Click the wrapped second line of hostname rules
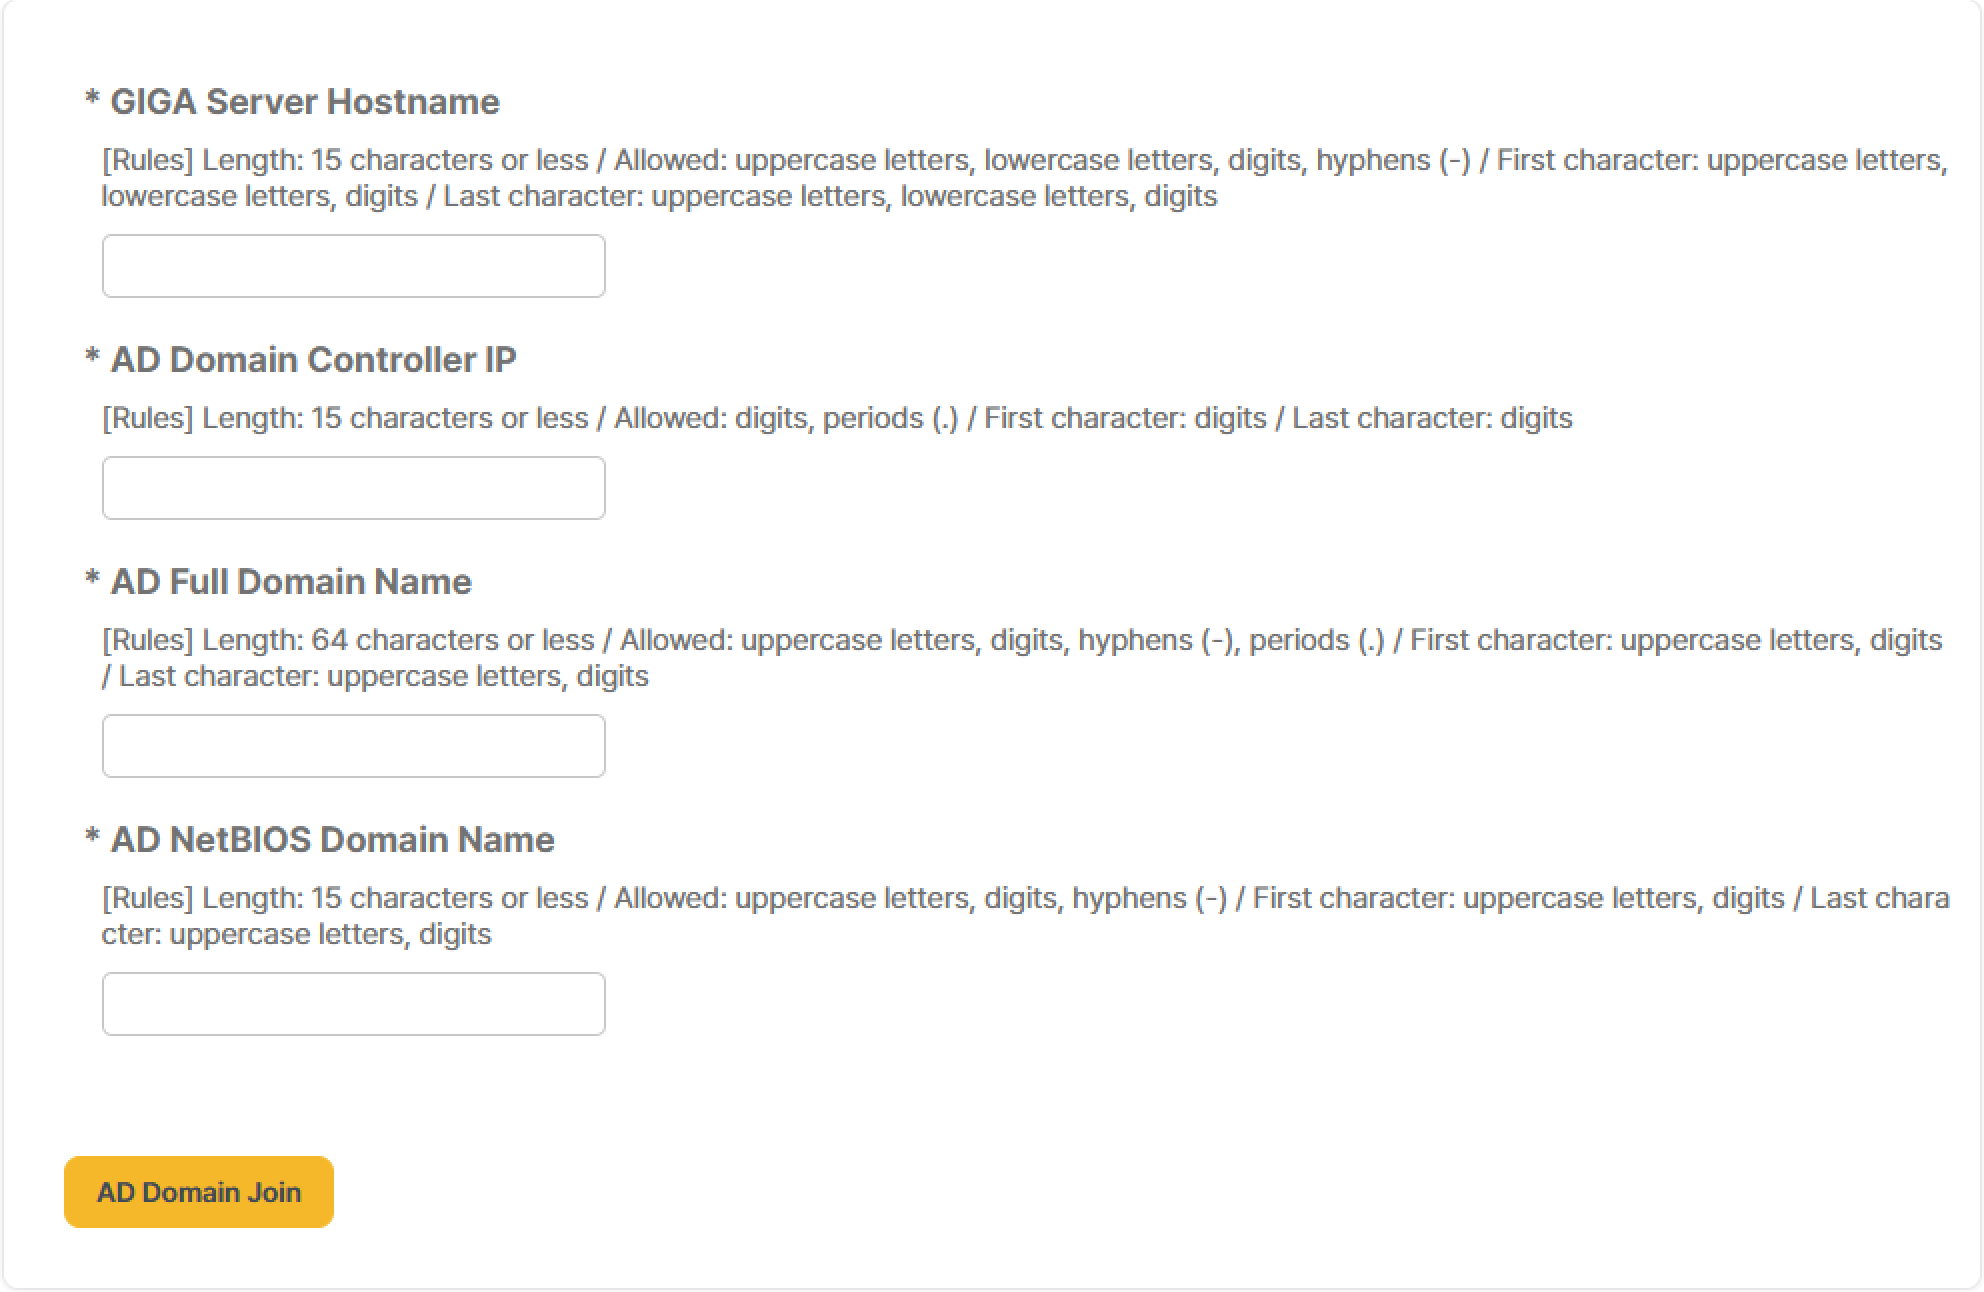The width and height of the screenshot is (1984, 1292). [659, 196]
